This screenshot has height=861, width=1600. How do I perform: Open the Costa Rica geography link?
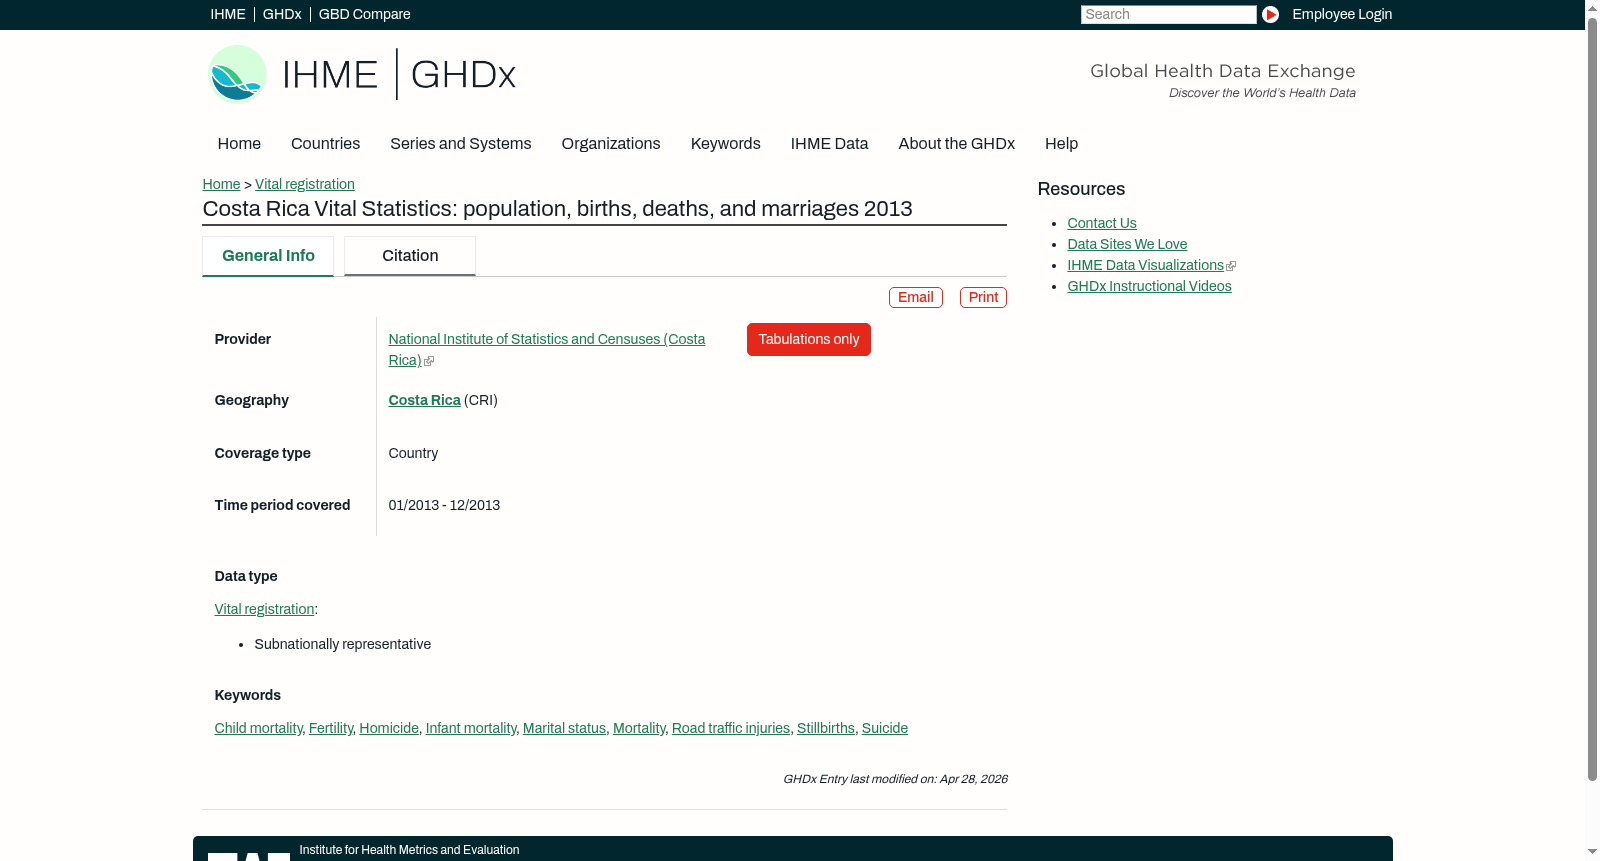(424, 400)
